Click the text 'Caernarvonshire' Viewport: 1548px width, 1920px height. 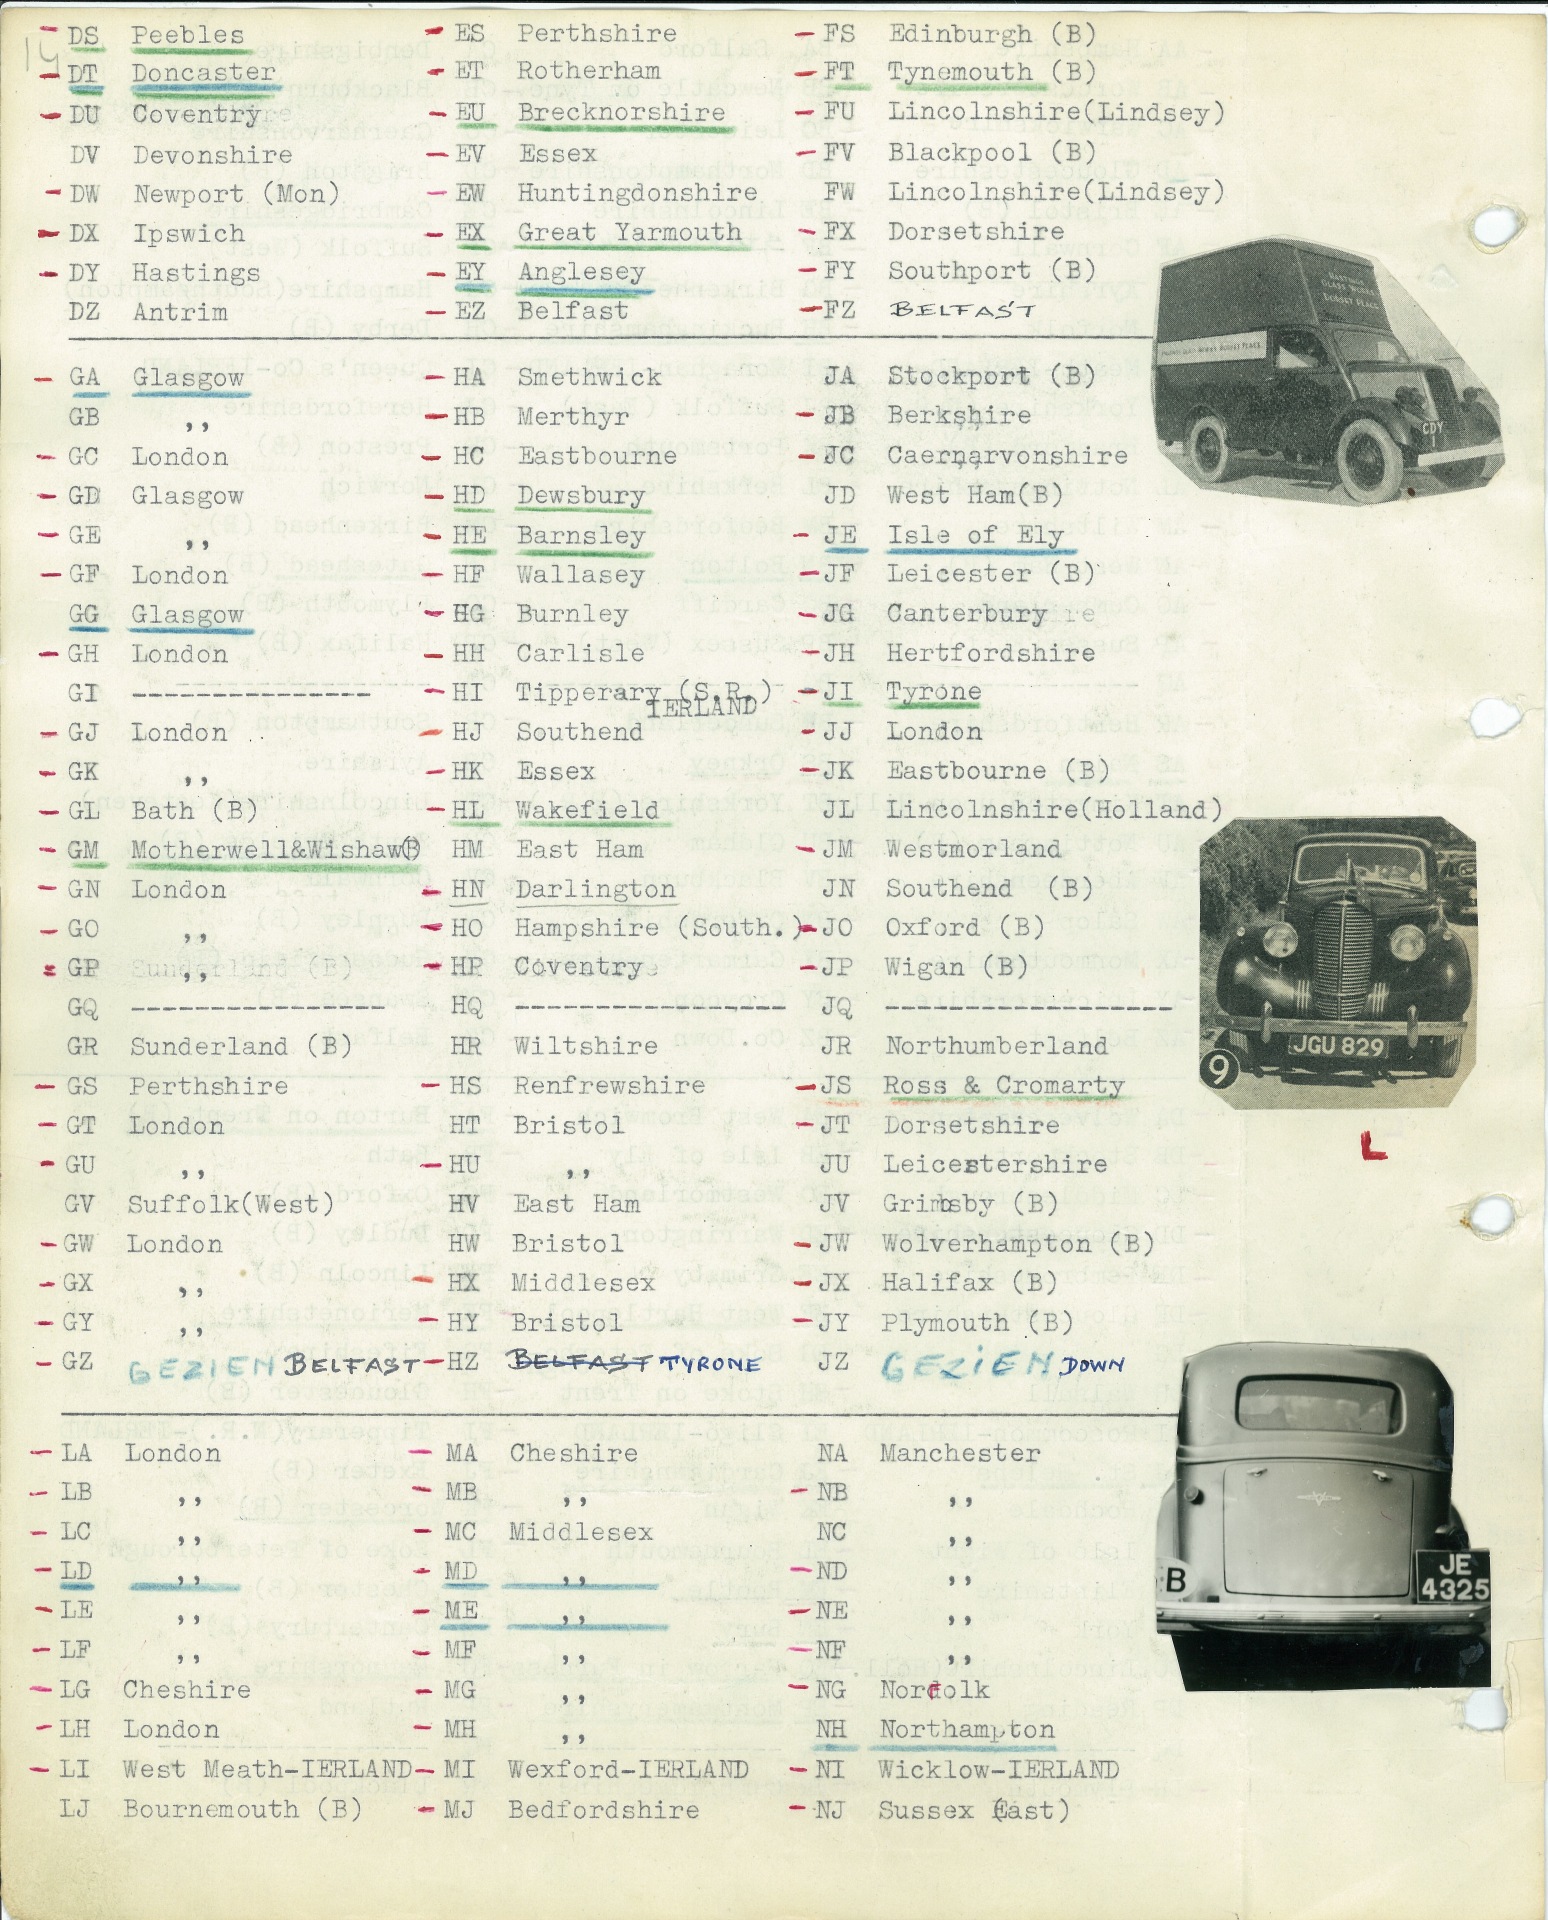point(1007,456)
